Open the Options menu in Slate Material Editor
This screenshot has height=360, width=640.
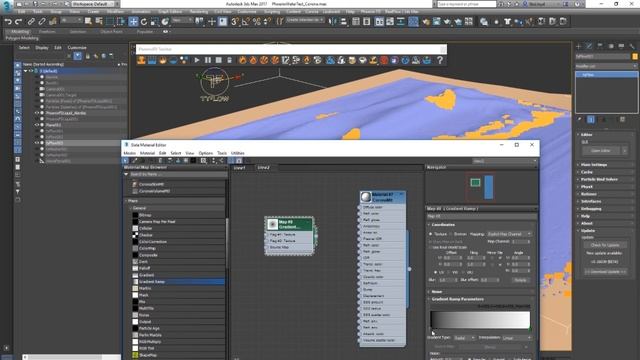coord(206,153)
